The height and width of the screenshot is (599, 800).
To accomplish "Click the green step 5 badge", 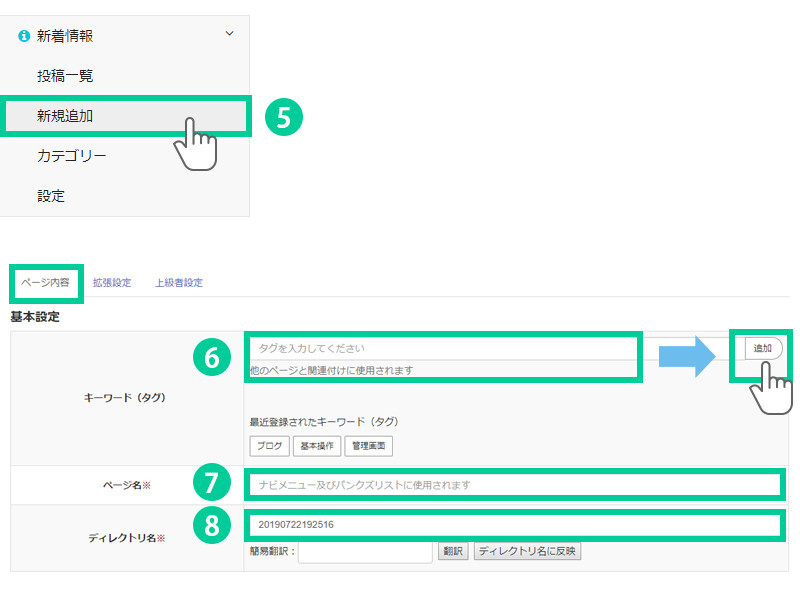I will [x=283, y=117].
